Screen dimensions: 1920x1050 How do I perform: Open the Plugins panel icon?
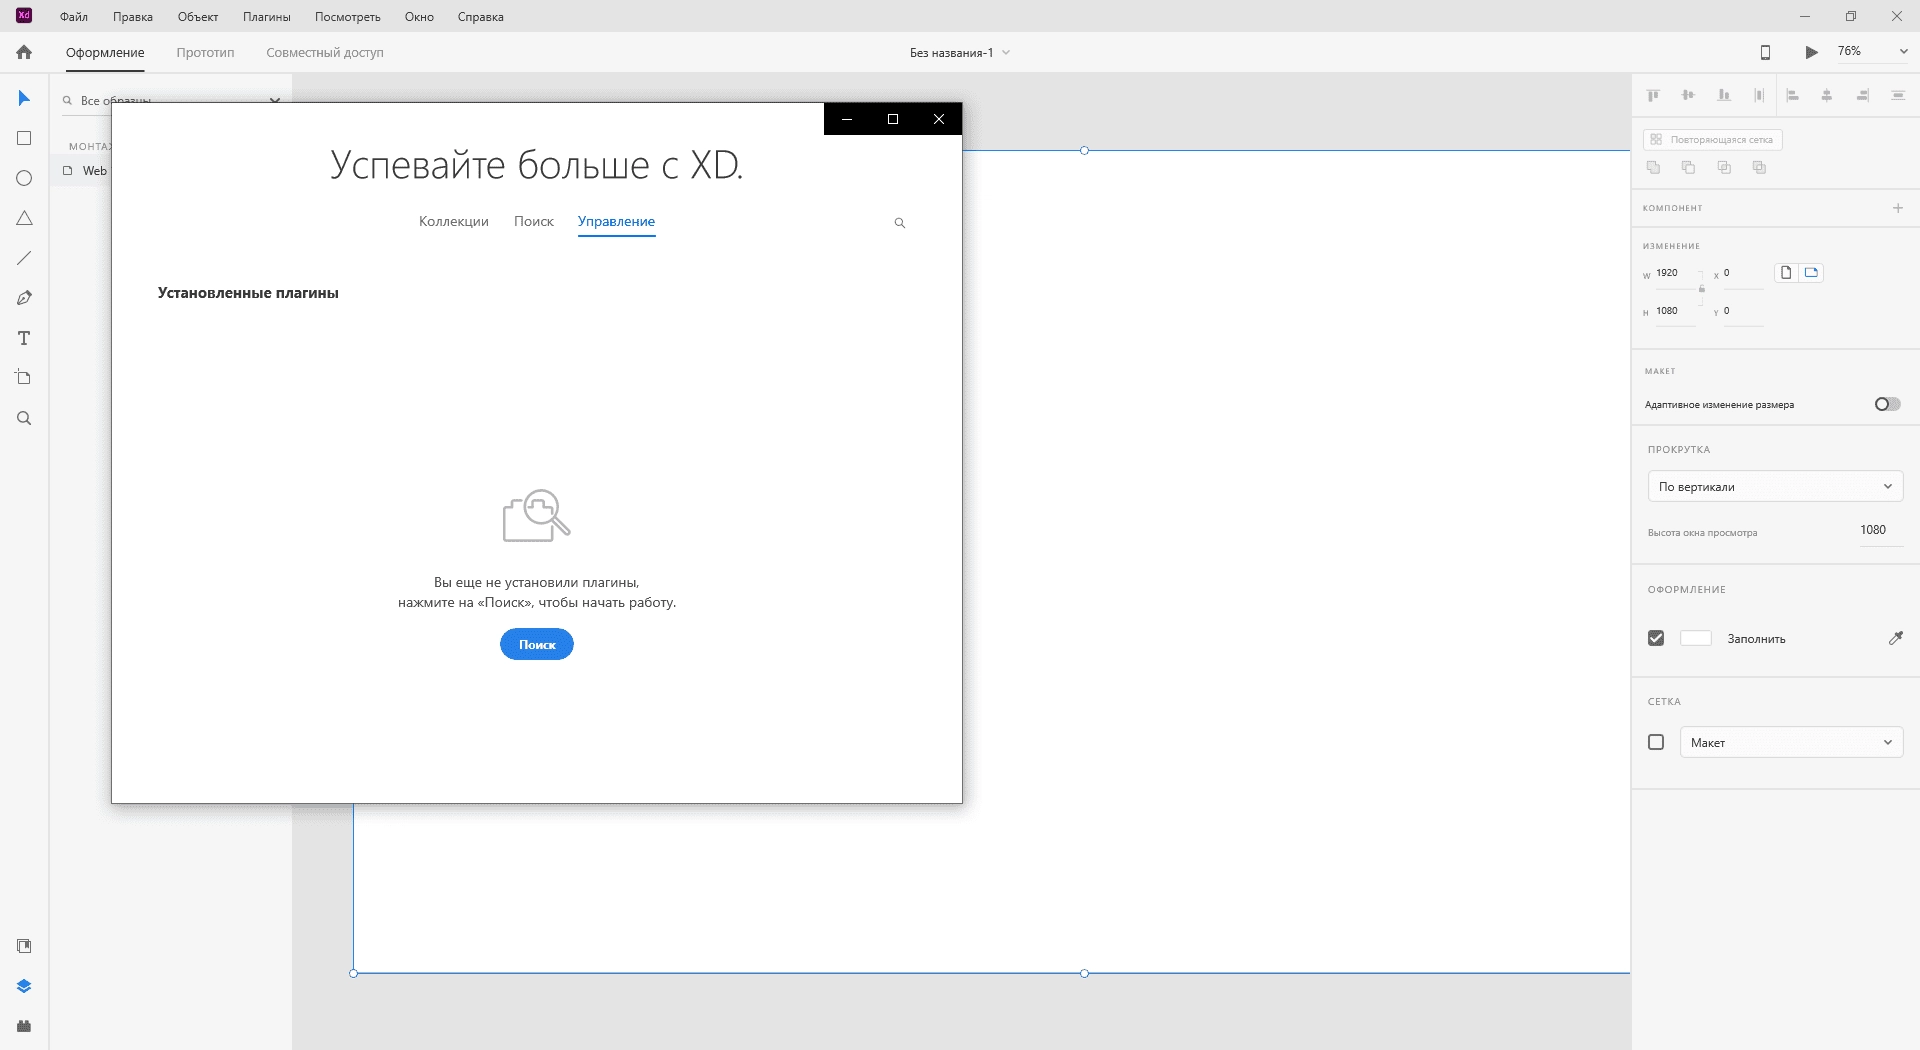[x=24, y=1026]
